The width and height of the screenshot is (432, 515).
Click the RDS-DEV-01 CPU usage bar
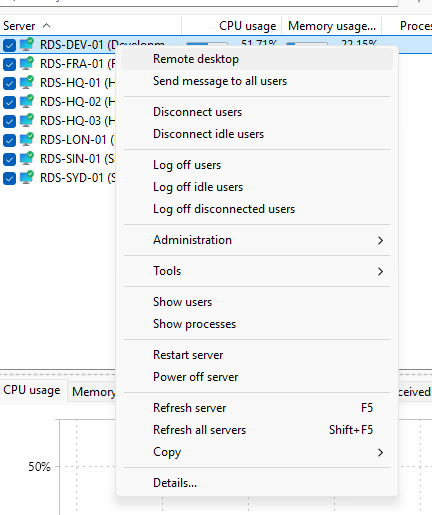(x=207, y=44)
